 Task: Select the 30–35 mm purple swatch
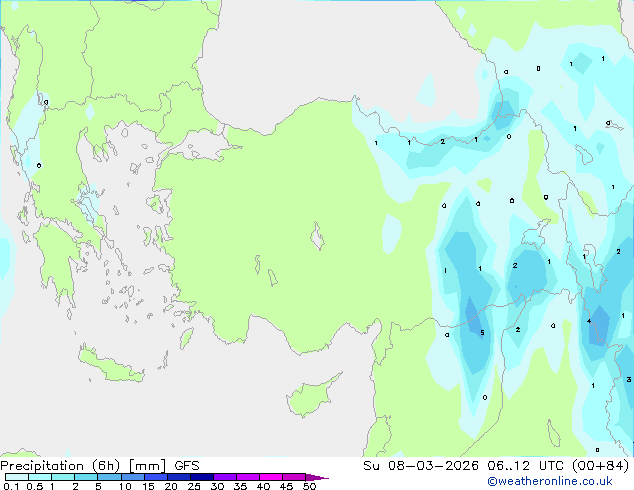pyautogui.click(x=224, y=477)
